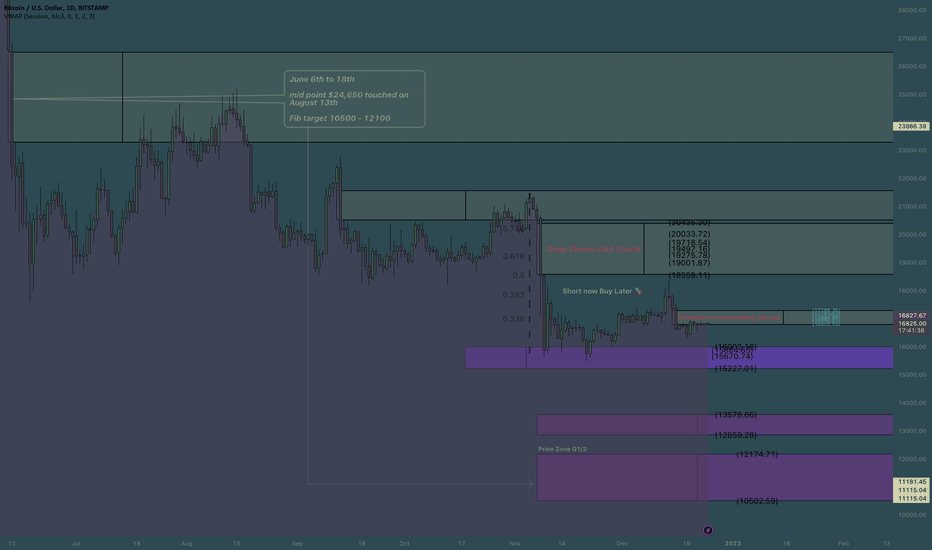The height and width of the screenshot is (550, 932).
Task: Select the 0.618 Fibonacci level label
Action: (514, 256)
